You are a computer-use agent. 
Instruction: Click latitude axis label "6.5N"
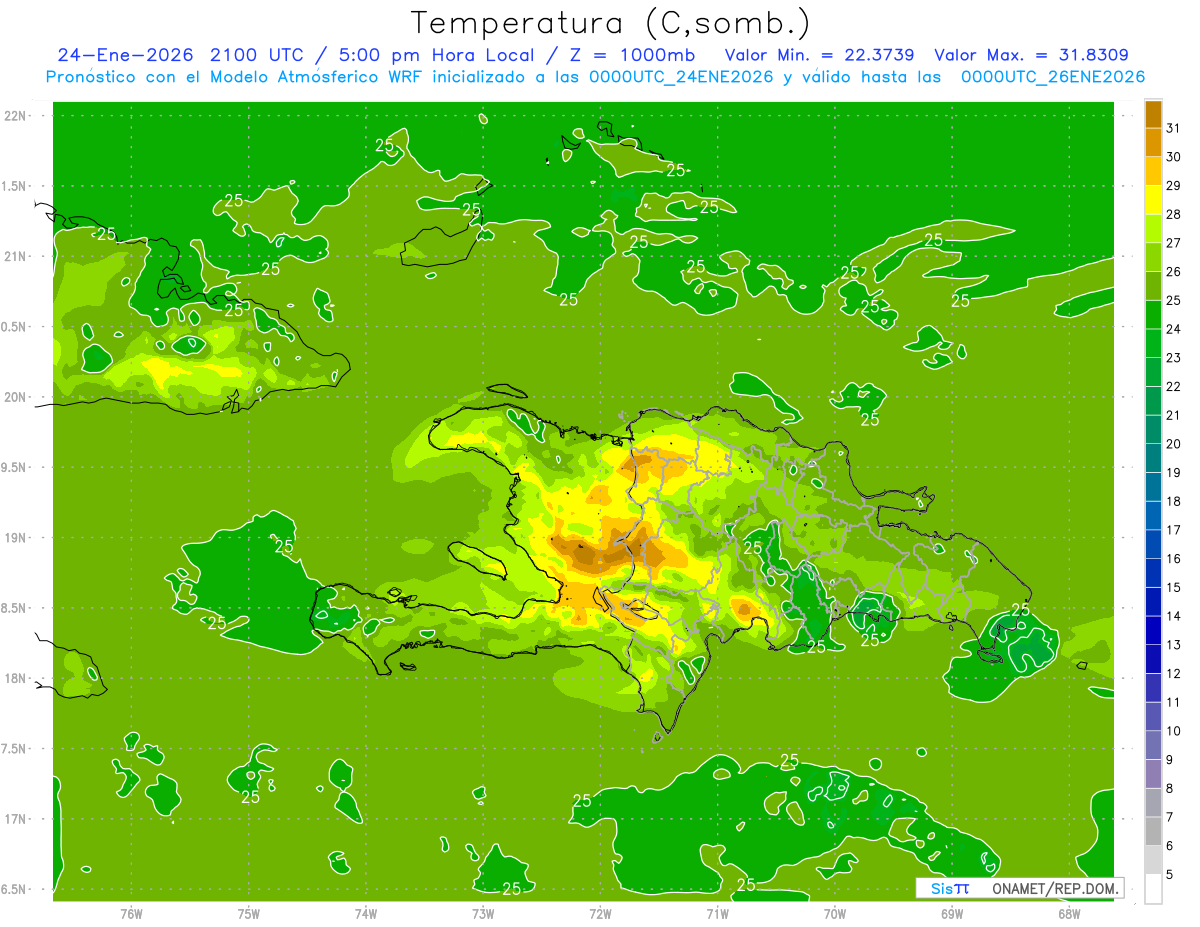click(15, 890)
